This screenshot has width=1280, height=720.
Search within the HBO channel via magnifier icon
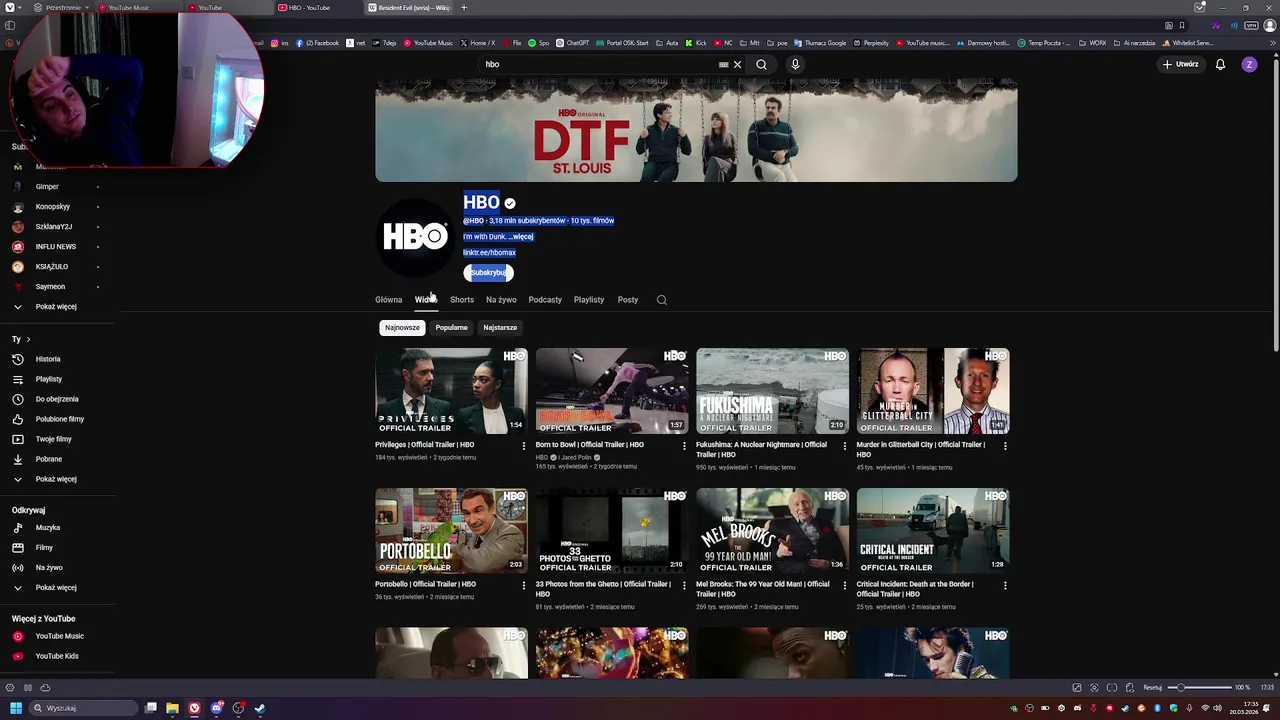tap(661, 300)
